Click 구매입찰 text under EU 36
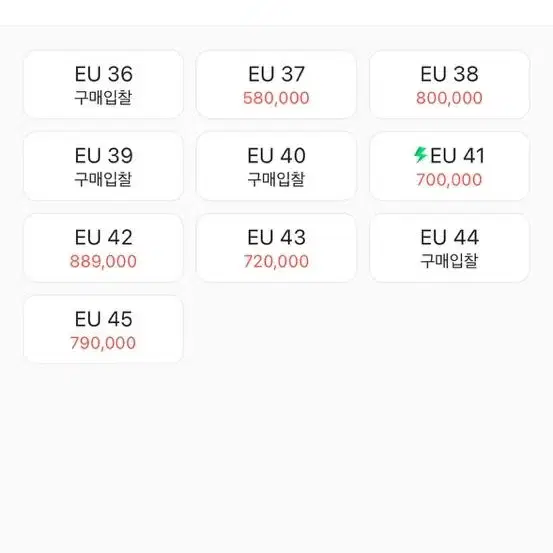This screenshot has width=553, height=553. tap(103, 98)
